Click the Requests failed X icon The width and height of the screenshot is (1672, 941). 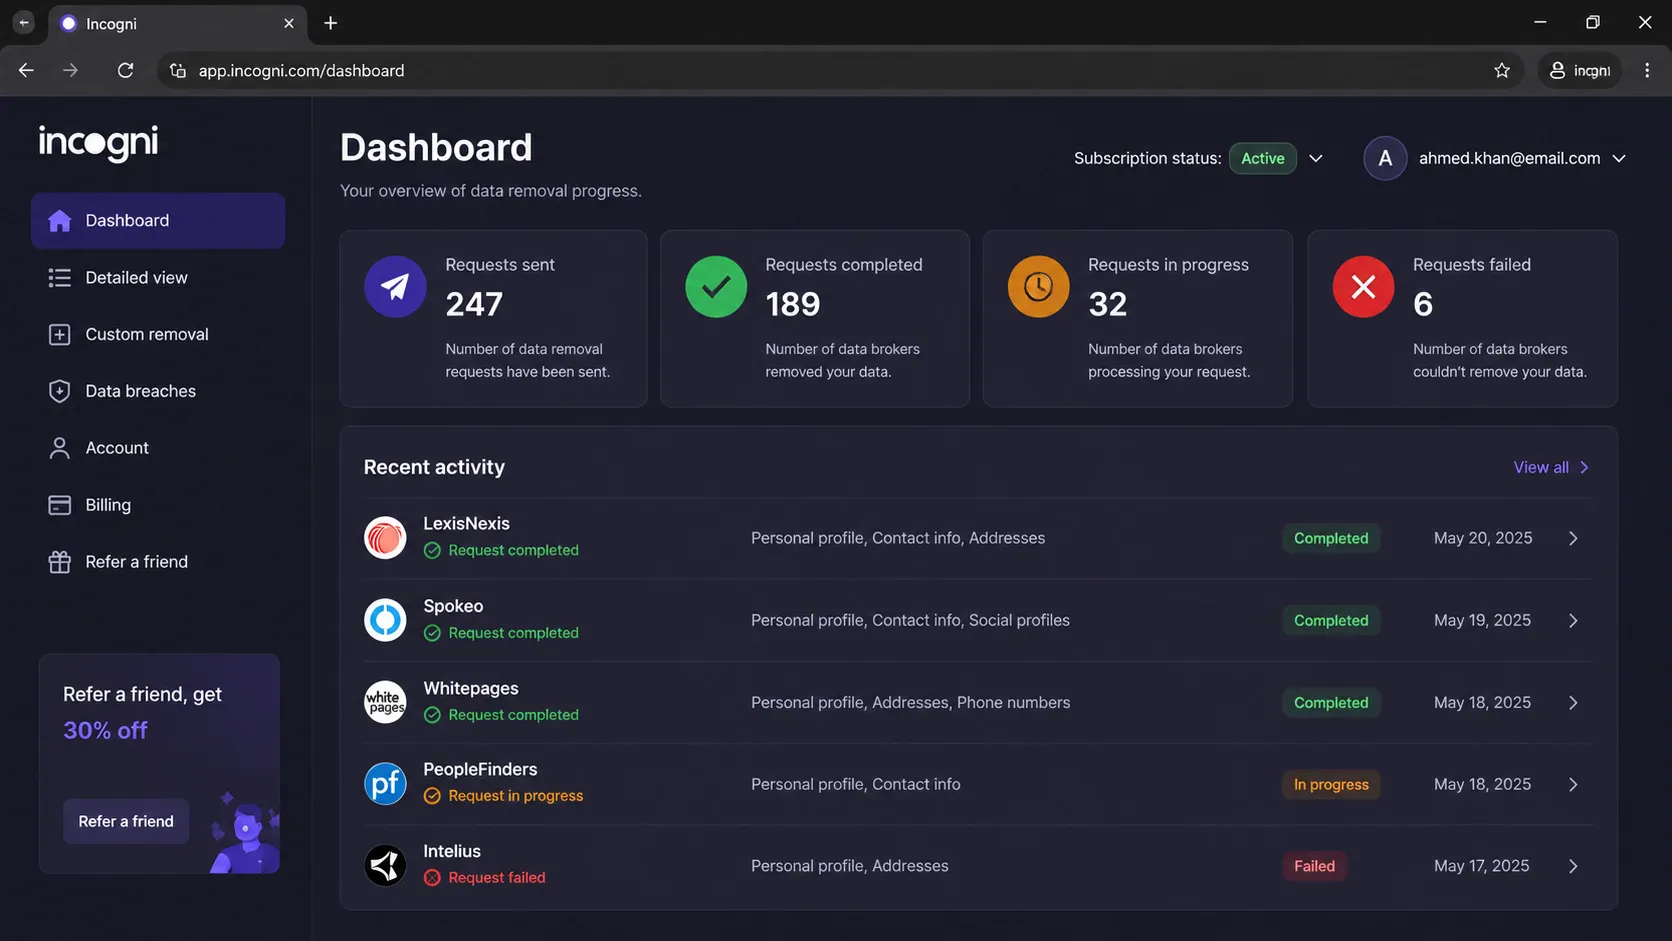(1363, 287)
